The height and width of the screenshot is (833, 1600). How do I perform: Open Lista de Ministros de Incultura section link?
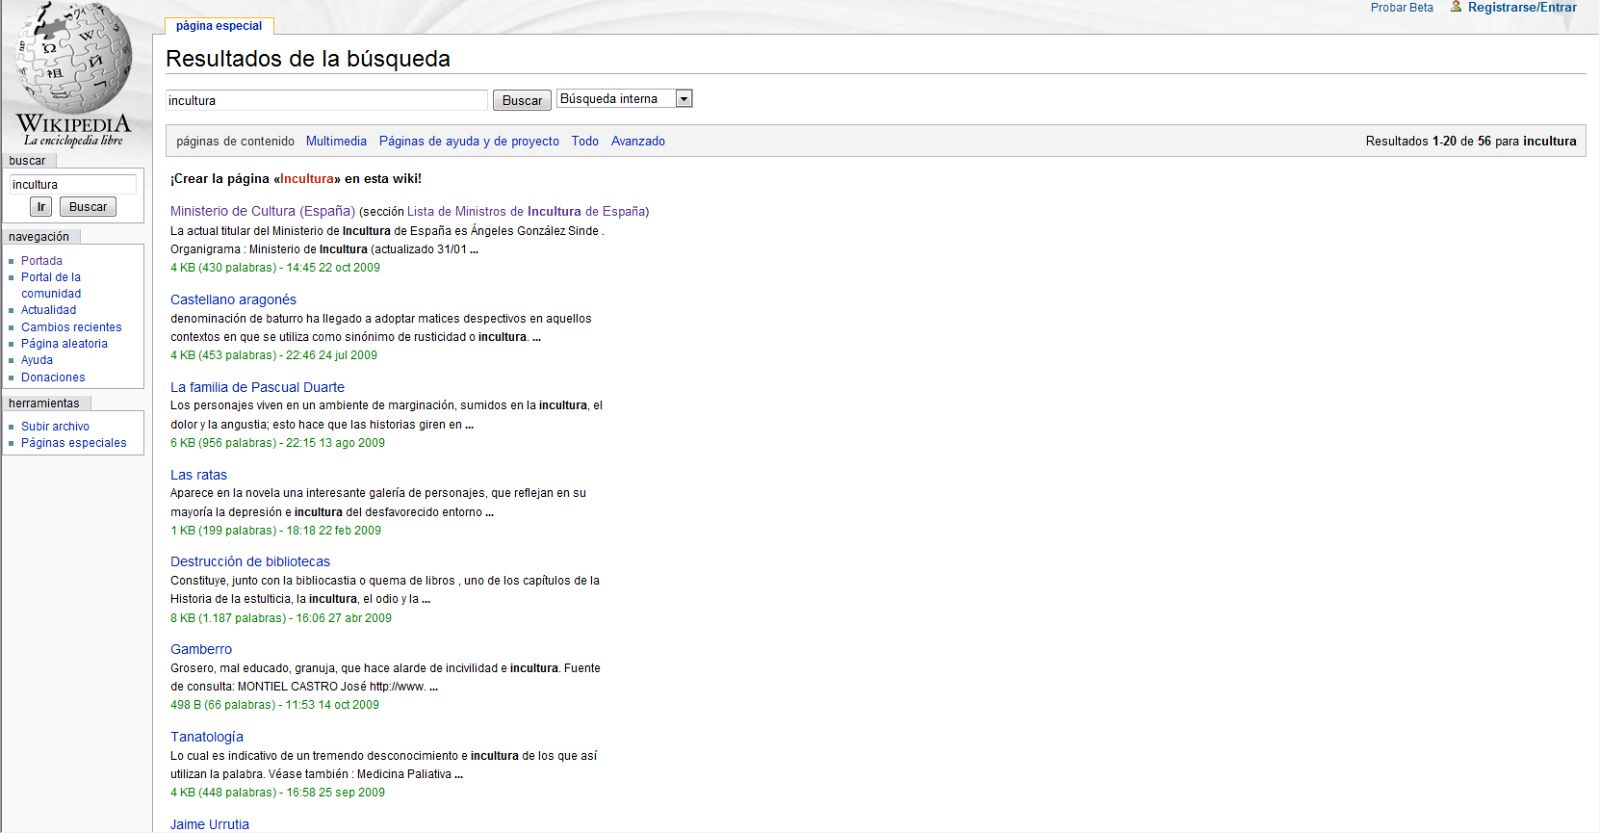[526, 211]
